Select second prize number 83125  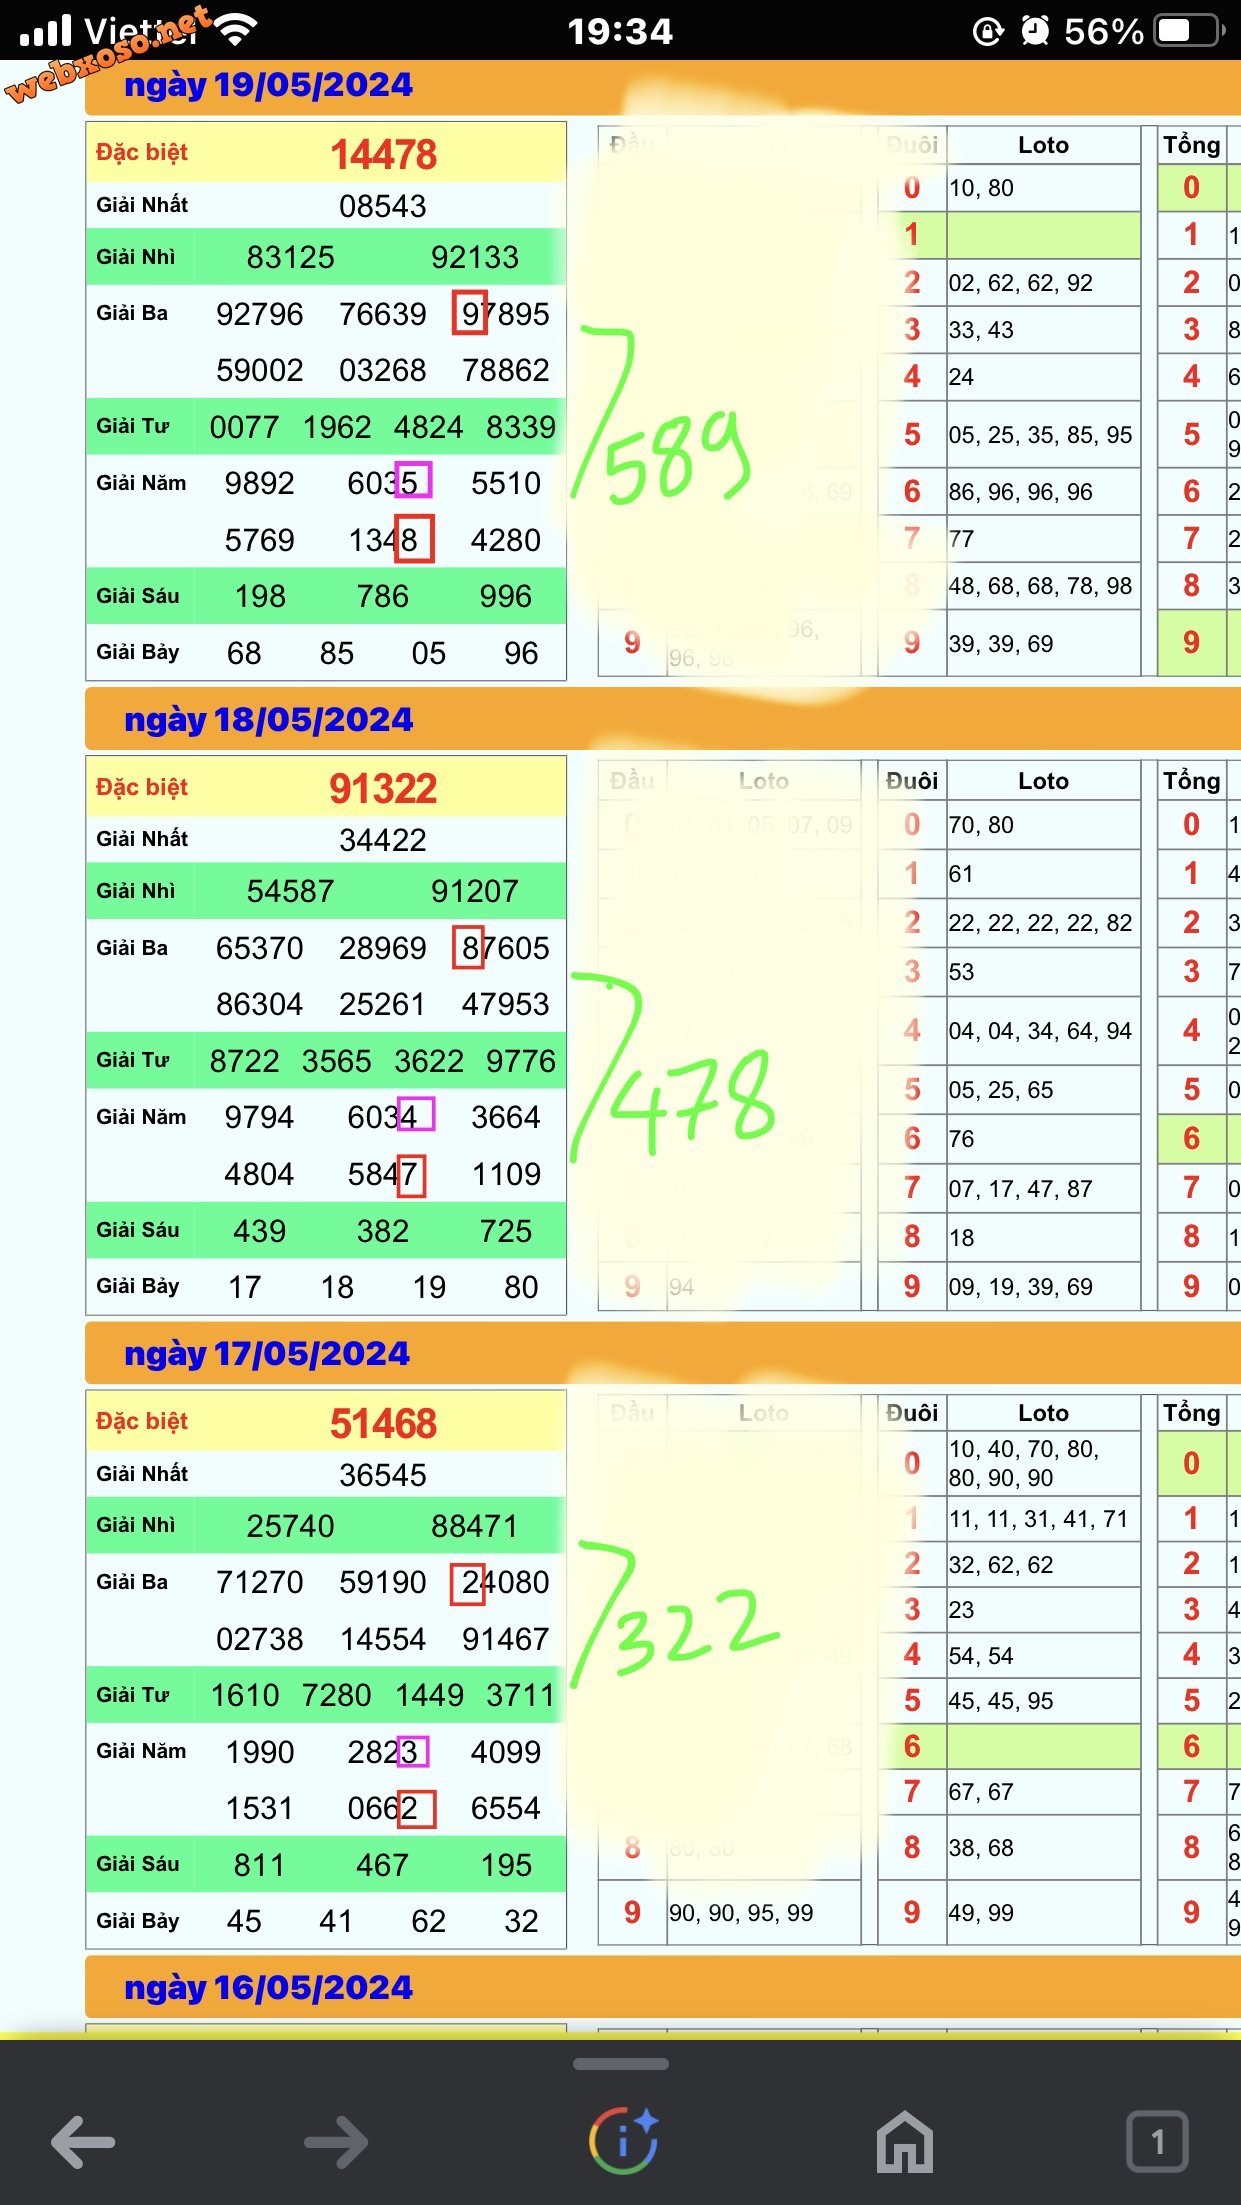[291, 257]
